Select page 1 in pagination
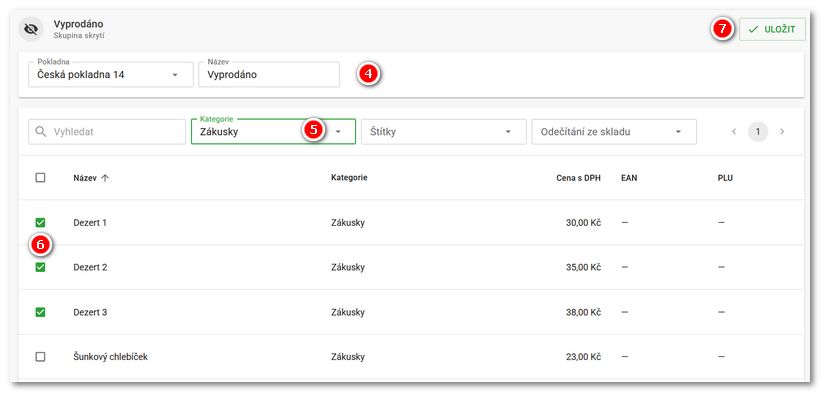 click(x=758, y=132)
